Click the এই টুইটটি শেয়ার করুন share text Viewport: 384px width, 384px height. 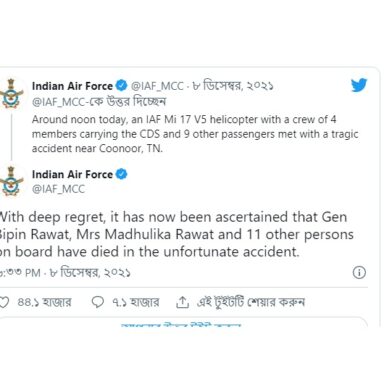pos(250,302)
